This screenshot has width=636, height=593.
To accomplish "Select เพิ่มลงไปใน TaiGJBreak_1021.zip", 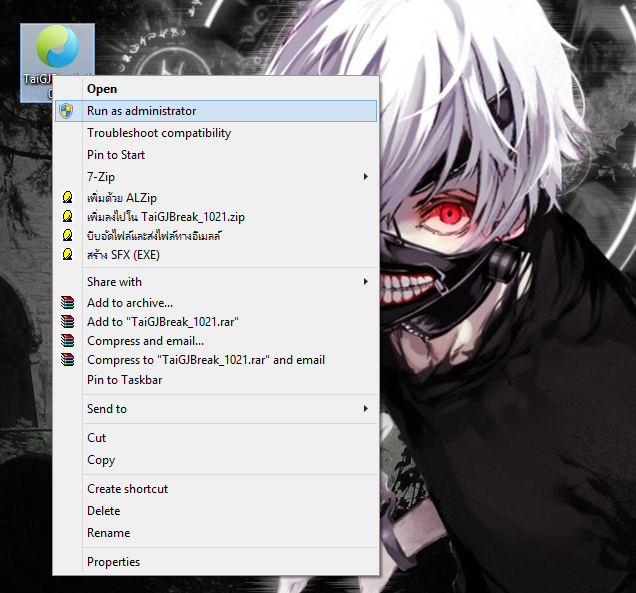I will (216, 217).
